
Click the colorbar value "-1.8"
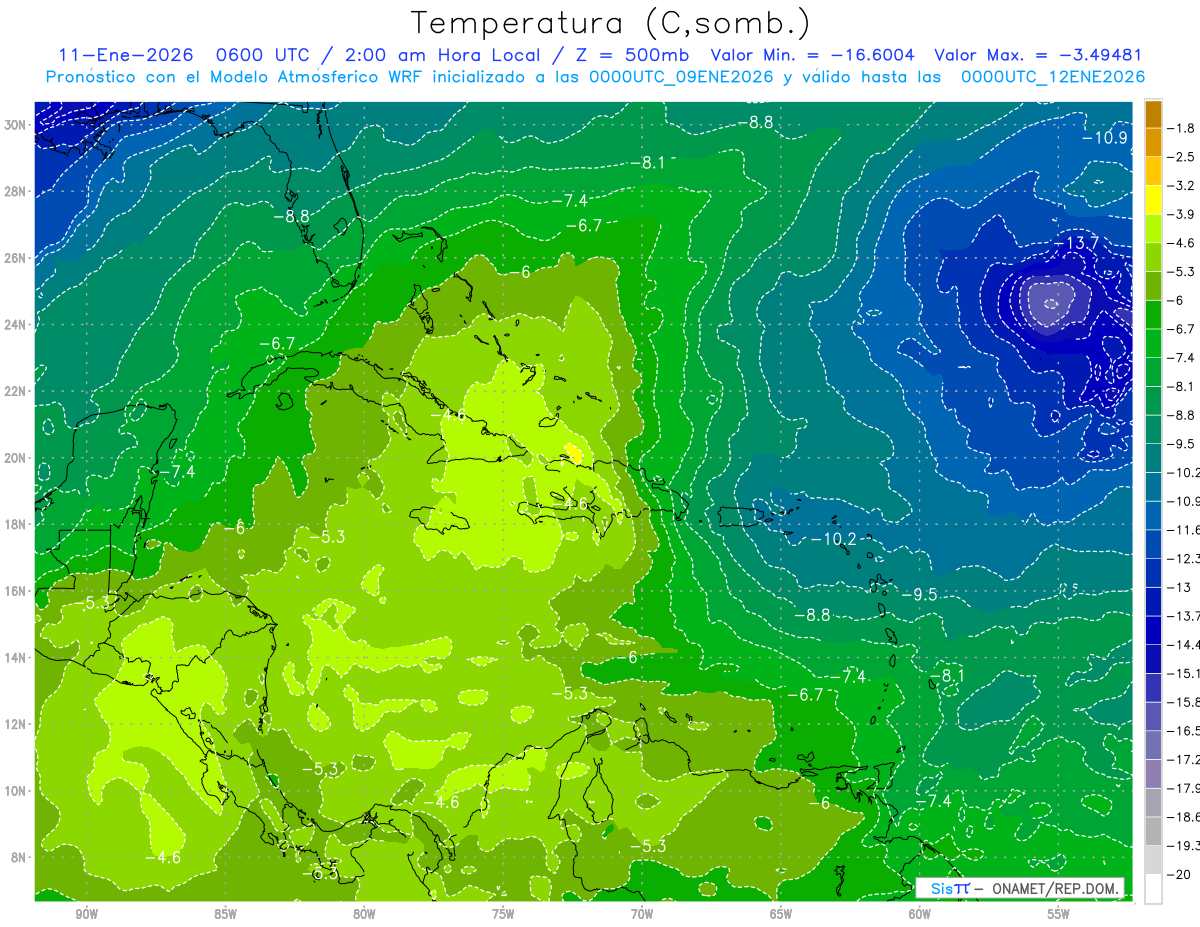1182,128
